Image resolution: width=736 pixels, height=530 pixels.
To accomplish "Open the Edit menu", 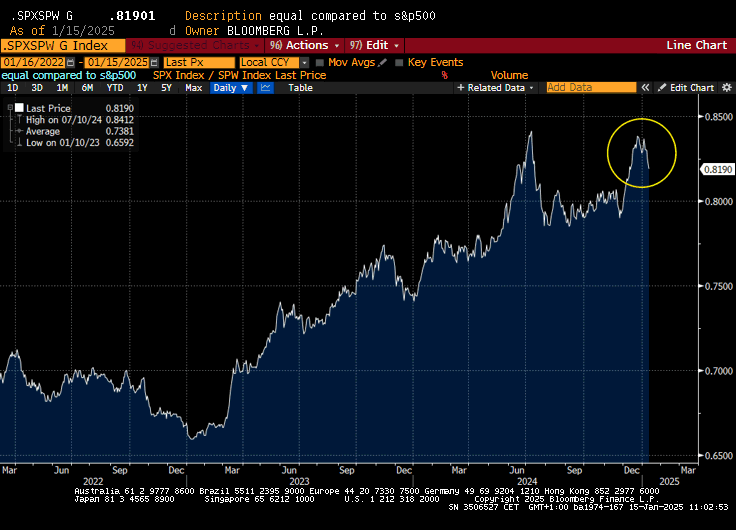I will [x=374, y=46].
